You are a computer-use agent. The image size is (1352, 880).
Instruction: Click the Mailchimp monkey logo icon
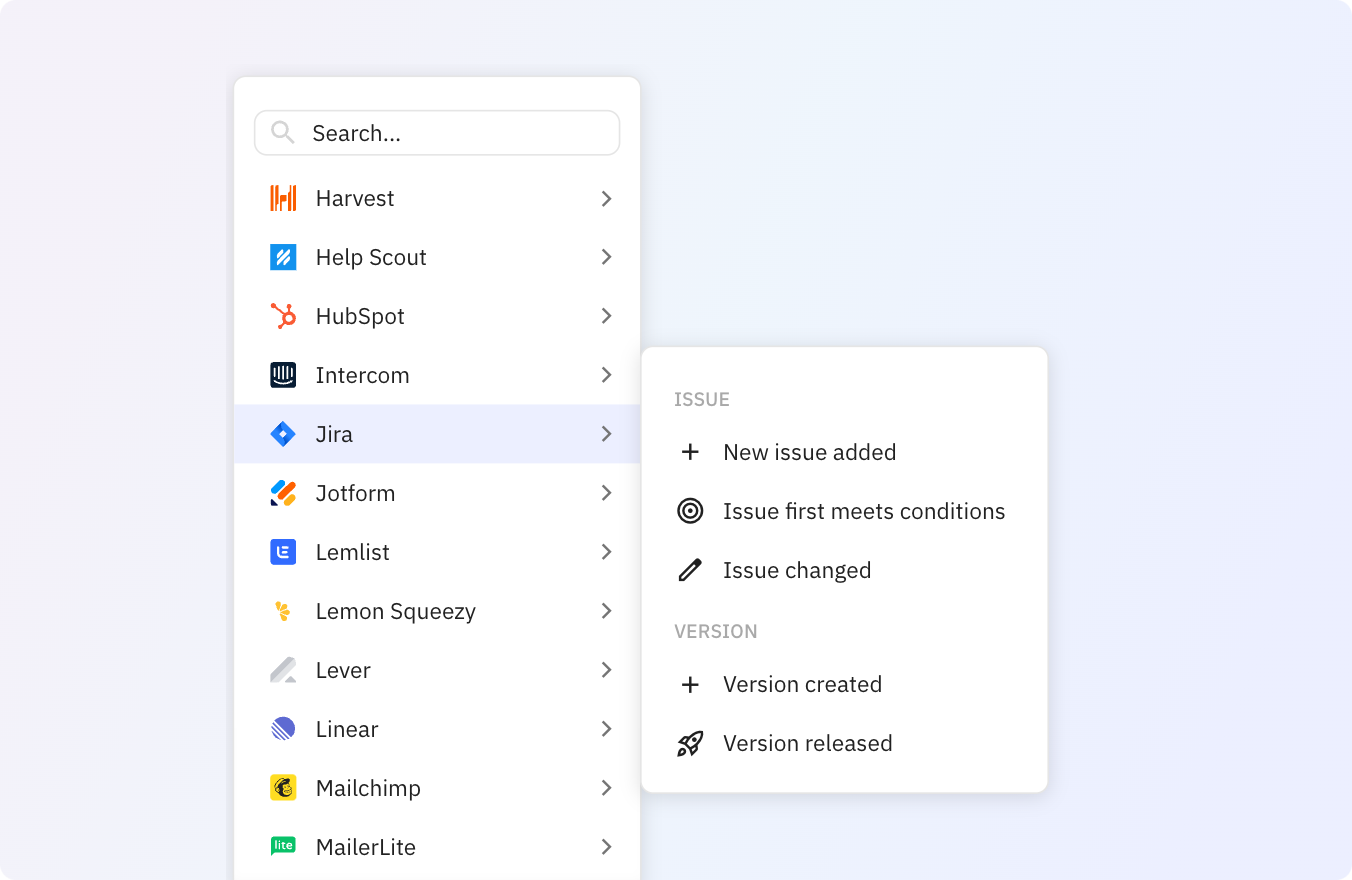point(283,788)
